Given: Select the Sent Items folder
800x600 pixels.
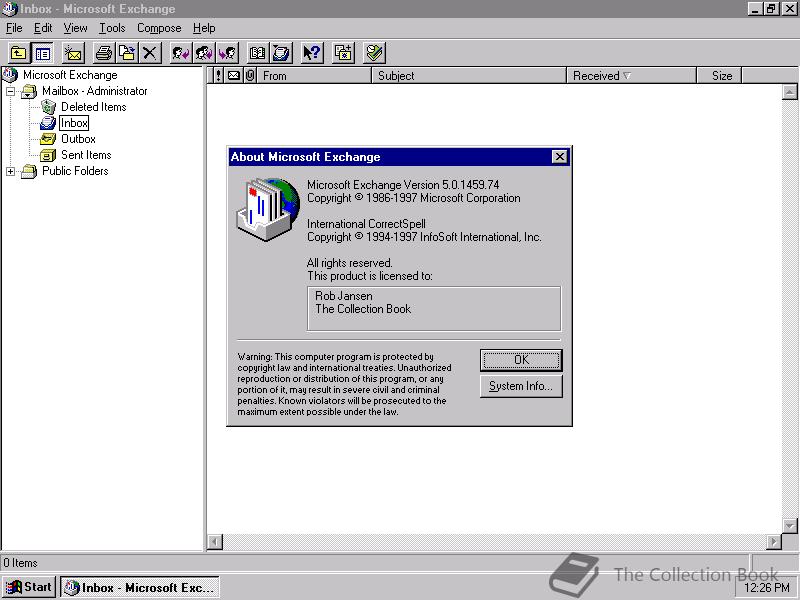Looking at the screenshot, I should pos(86,155).
